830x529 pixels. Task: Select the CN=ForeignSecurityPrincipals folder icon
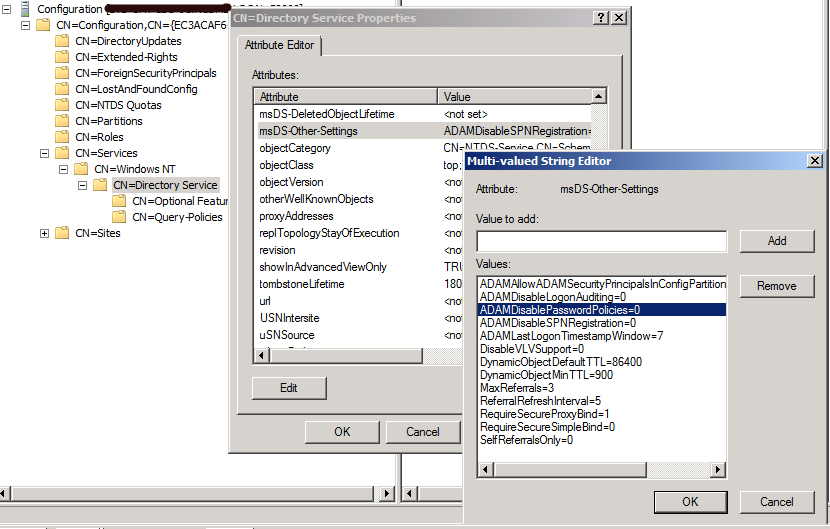click(63, 73)
